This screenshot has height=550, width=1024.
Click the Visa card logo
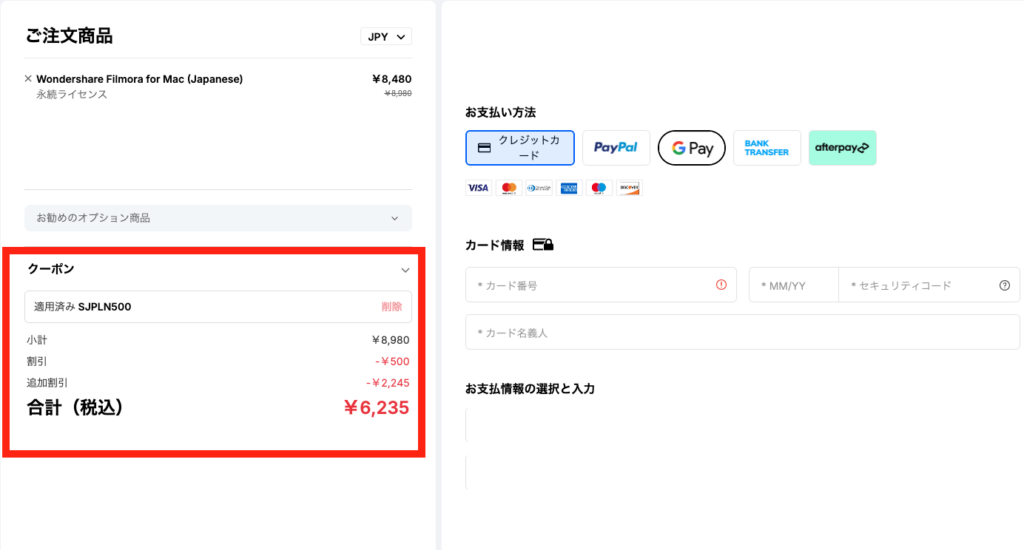click(x=478, y=187)
